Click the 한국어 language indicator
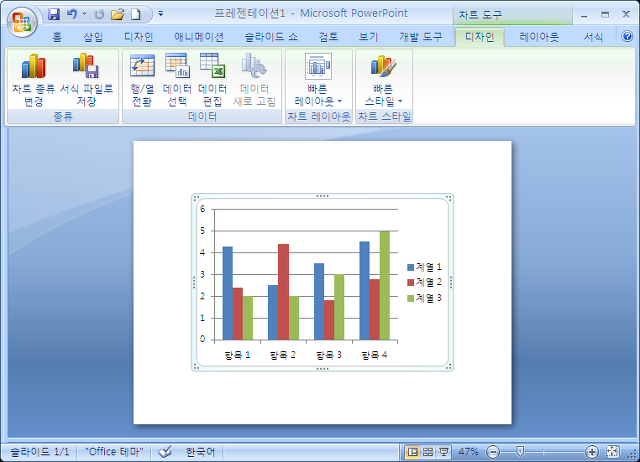Image resolution: width=640 pixels, height=462 pixels. 200,452
